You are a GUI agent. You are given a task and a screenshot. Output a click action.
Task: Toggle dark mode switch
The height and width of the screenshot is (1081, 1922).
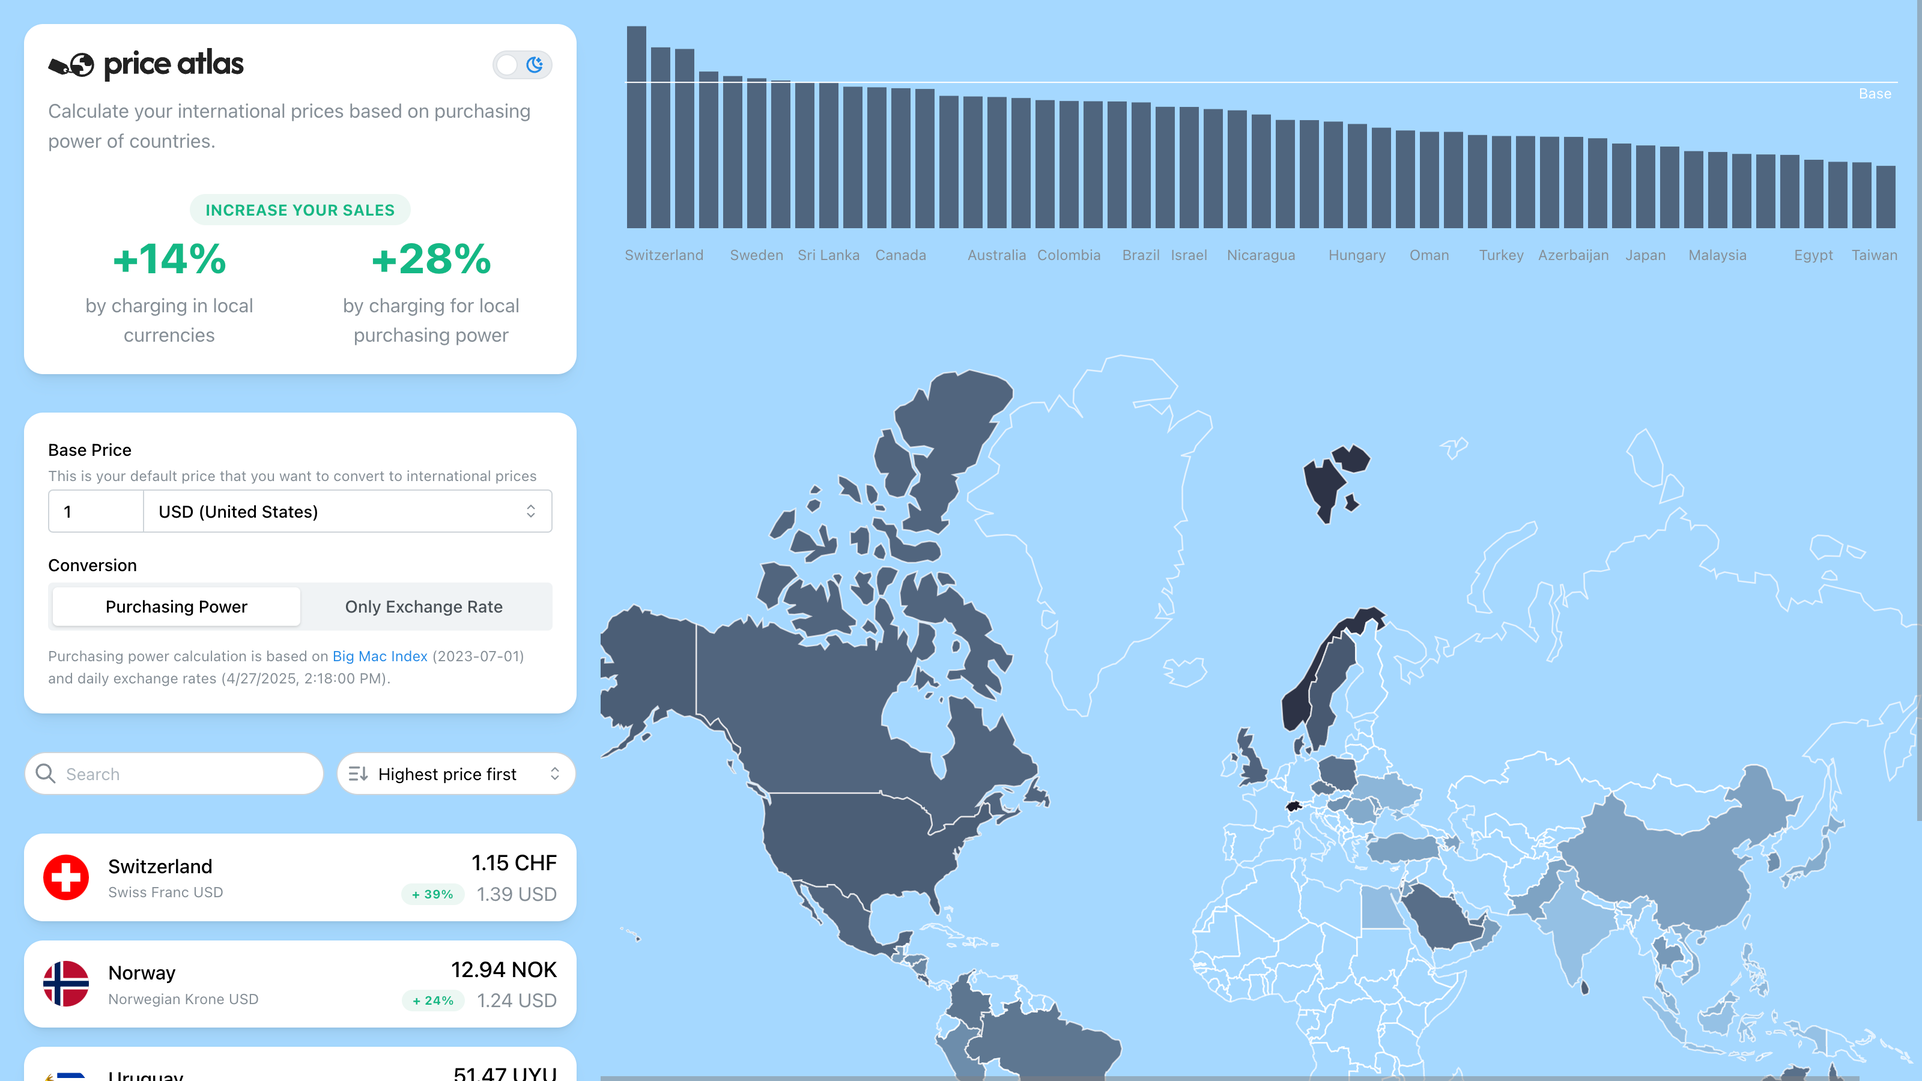point(522,65)
